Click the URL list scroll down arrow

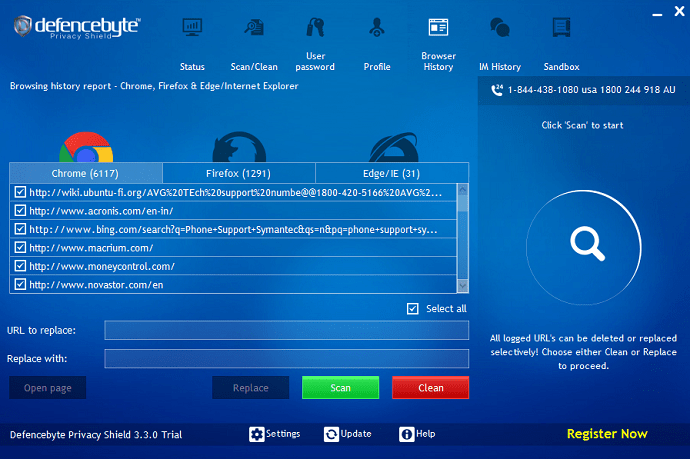click(462, 286)
